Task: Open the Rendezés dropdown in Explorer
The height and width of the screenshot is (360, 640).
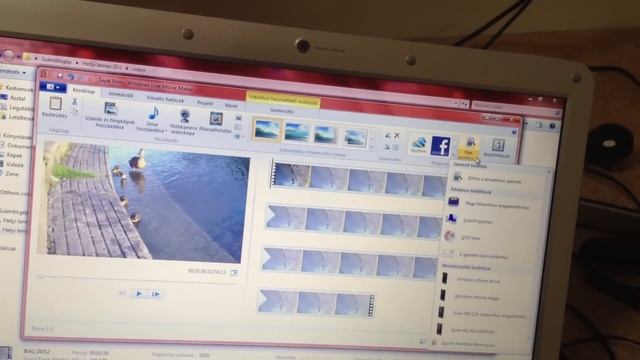Action: [13, 72]
